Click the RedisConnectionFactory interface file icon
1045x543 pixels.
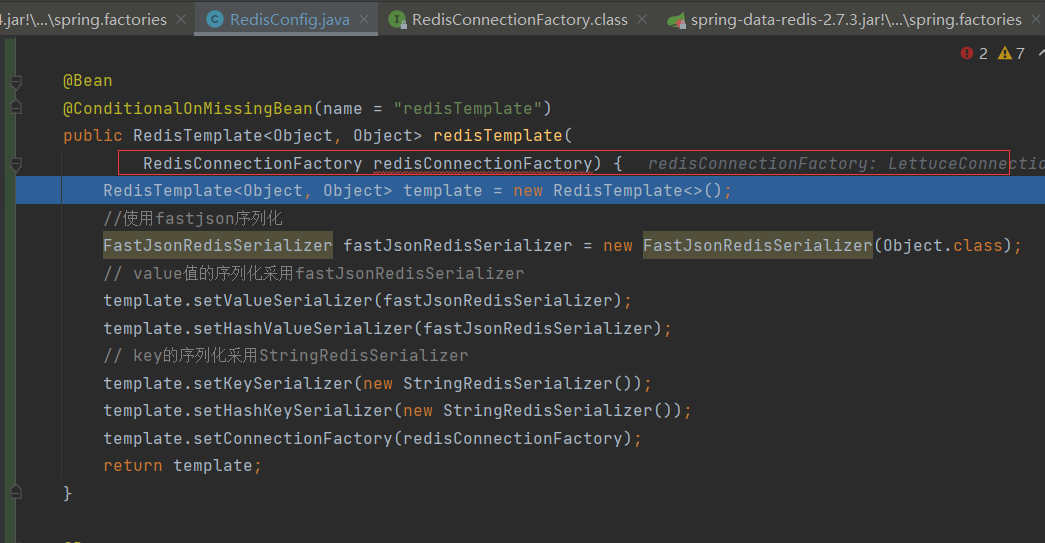point(397,19)
